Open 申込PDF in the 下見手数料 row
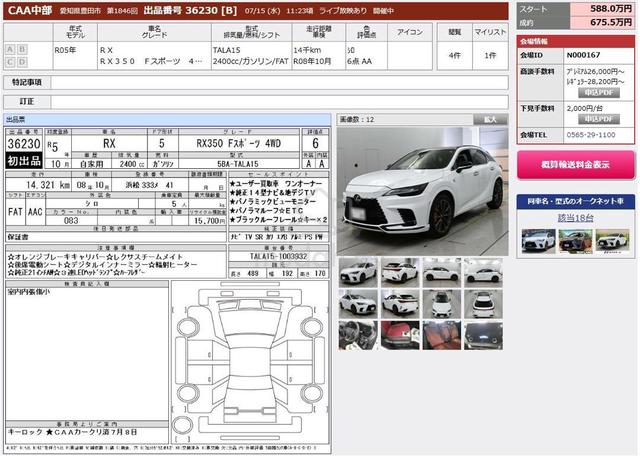Viewport: 640px width, 456px height. coord(599,119)
